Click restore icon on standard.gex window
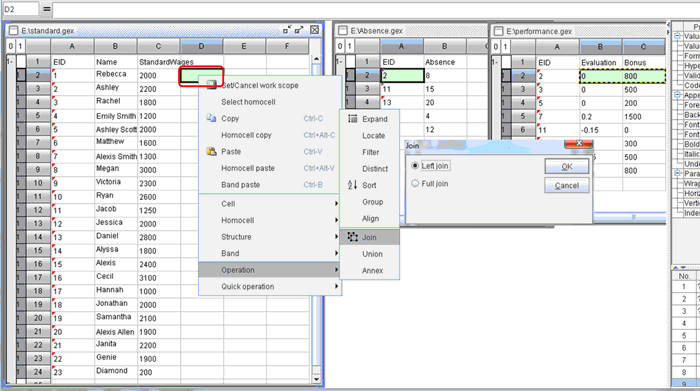700x391 pixels. click(x=287, y=30)
